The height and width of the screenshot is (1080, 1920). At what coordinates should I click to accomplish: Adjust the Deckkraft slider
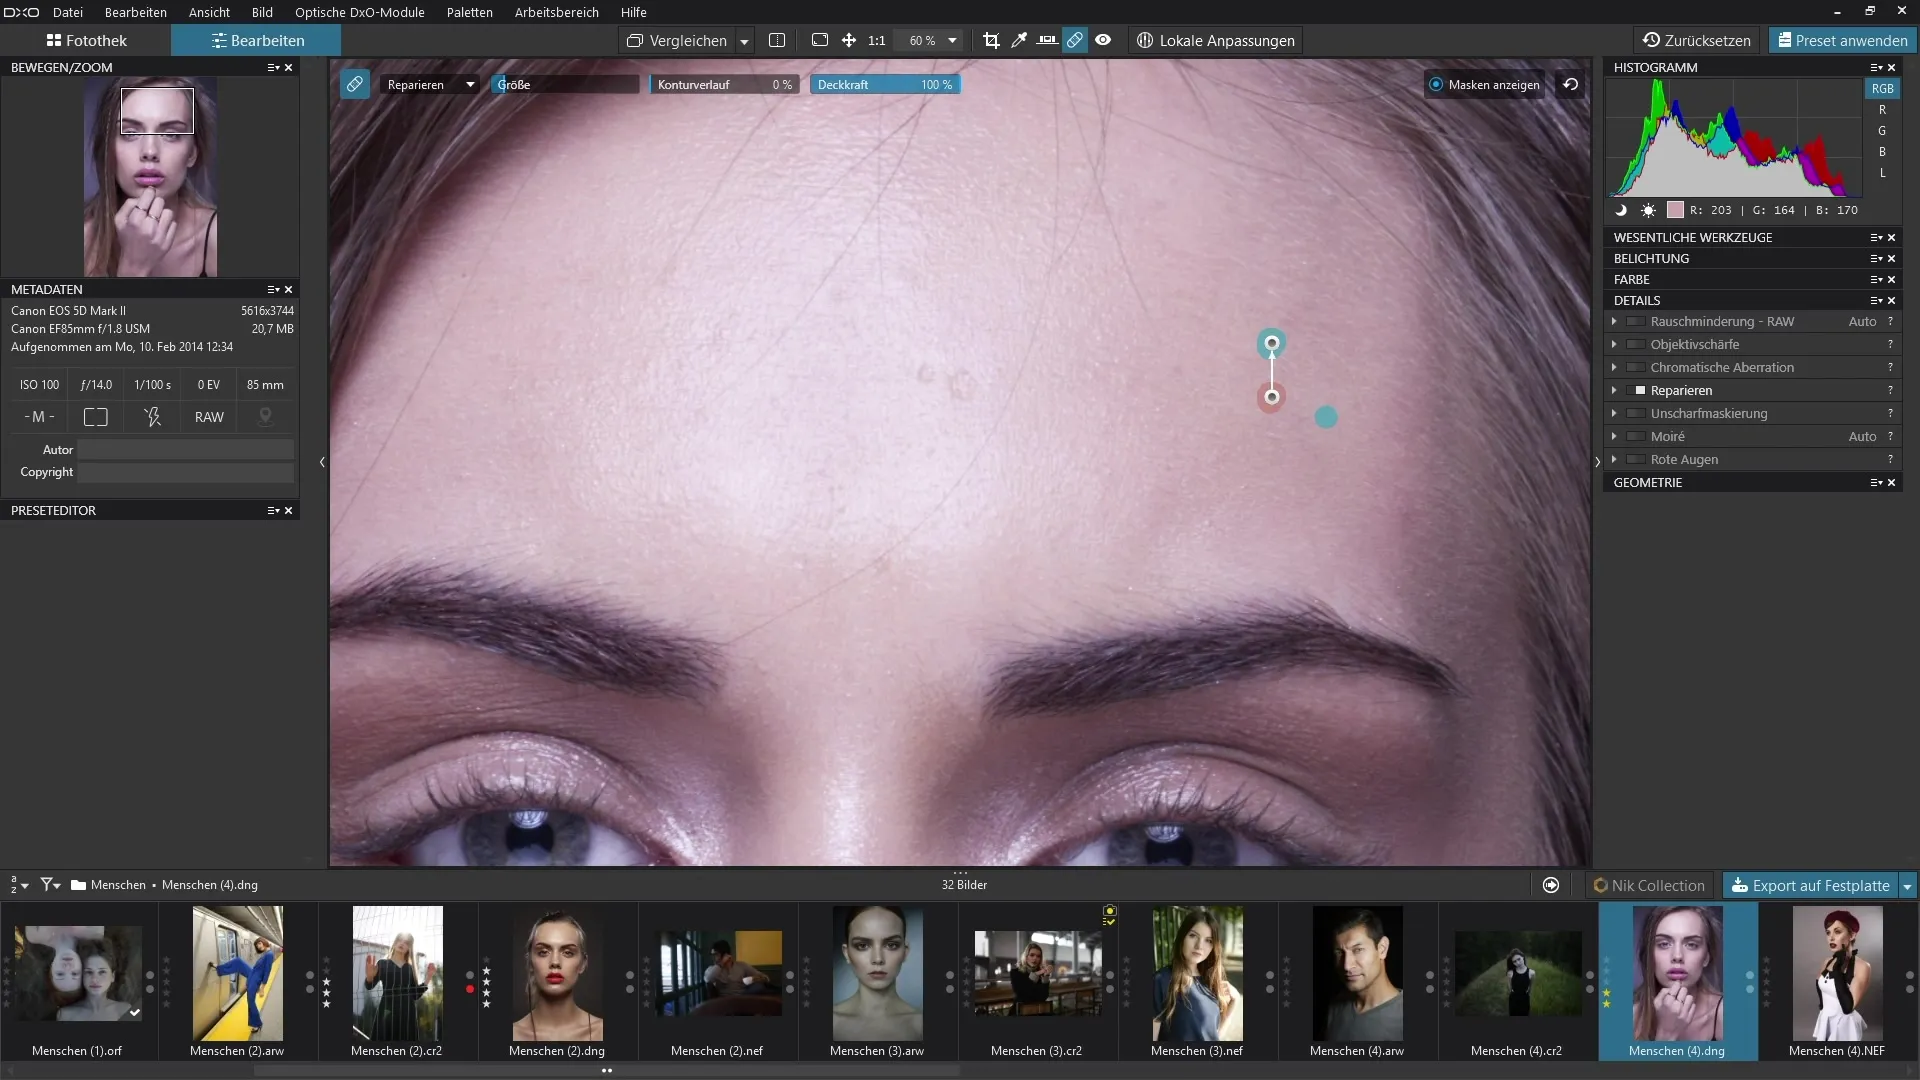pos(885,84)
